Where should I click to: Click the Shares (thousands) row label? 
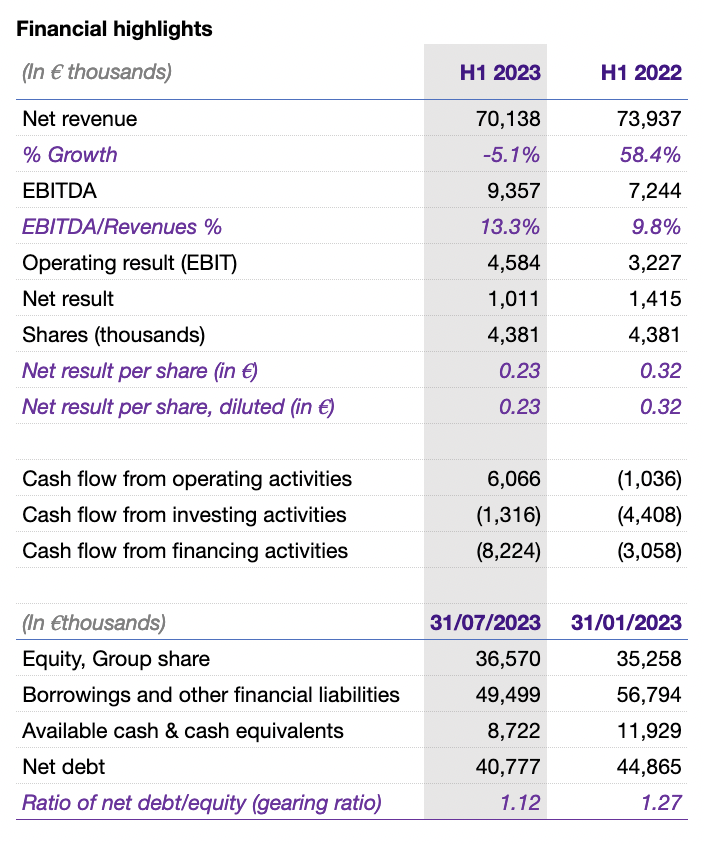tap(114, 335)
